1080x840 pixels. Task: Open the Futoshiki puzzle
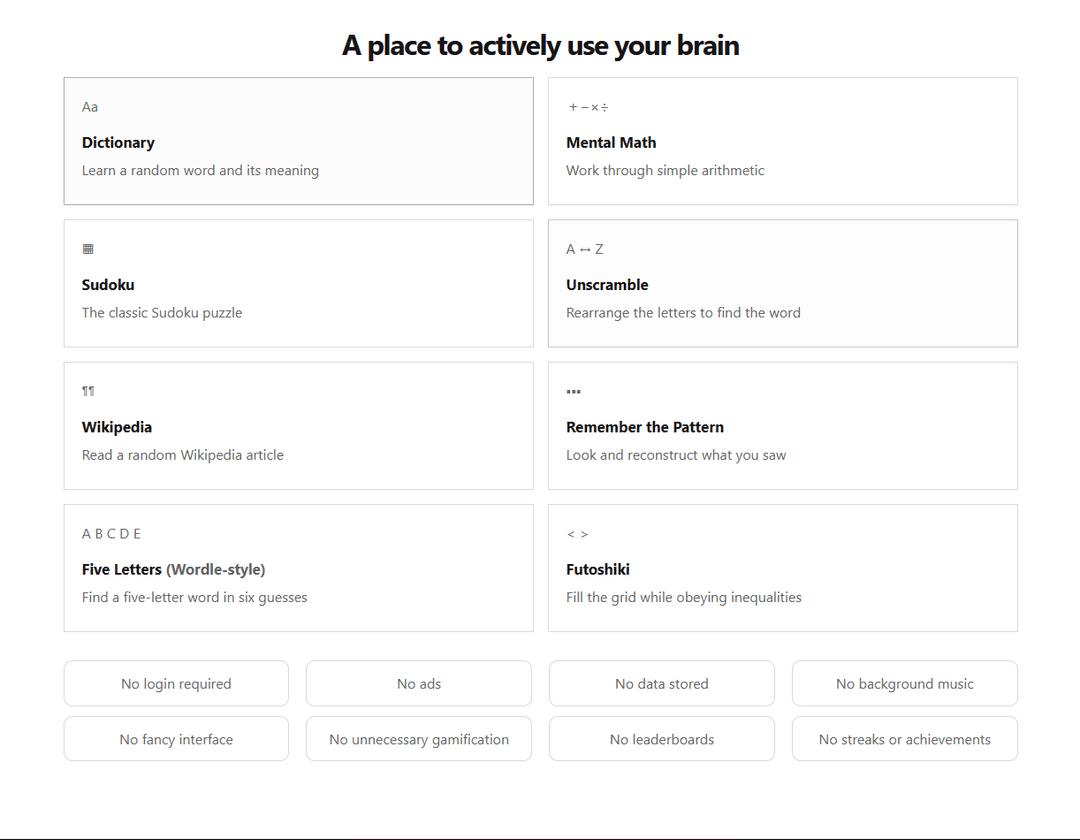pos(783,568)
